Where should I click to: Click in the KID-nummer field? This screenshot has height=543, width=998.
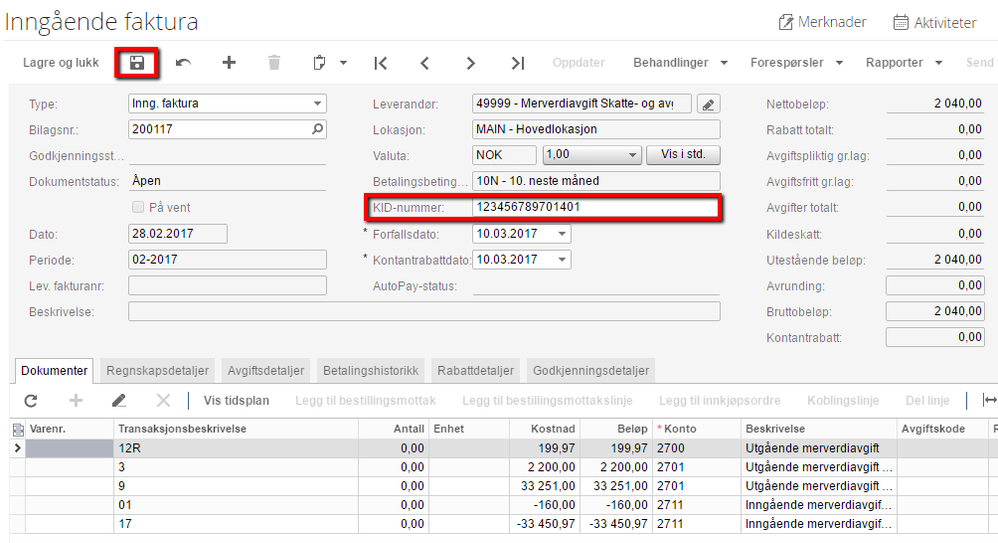coord(596,207)
